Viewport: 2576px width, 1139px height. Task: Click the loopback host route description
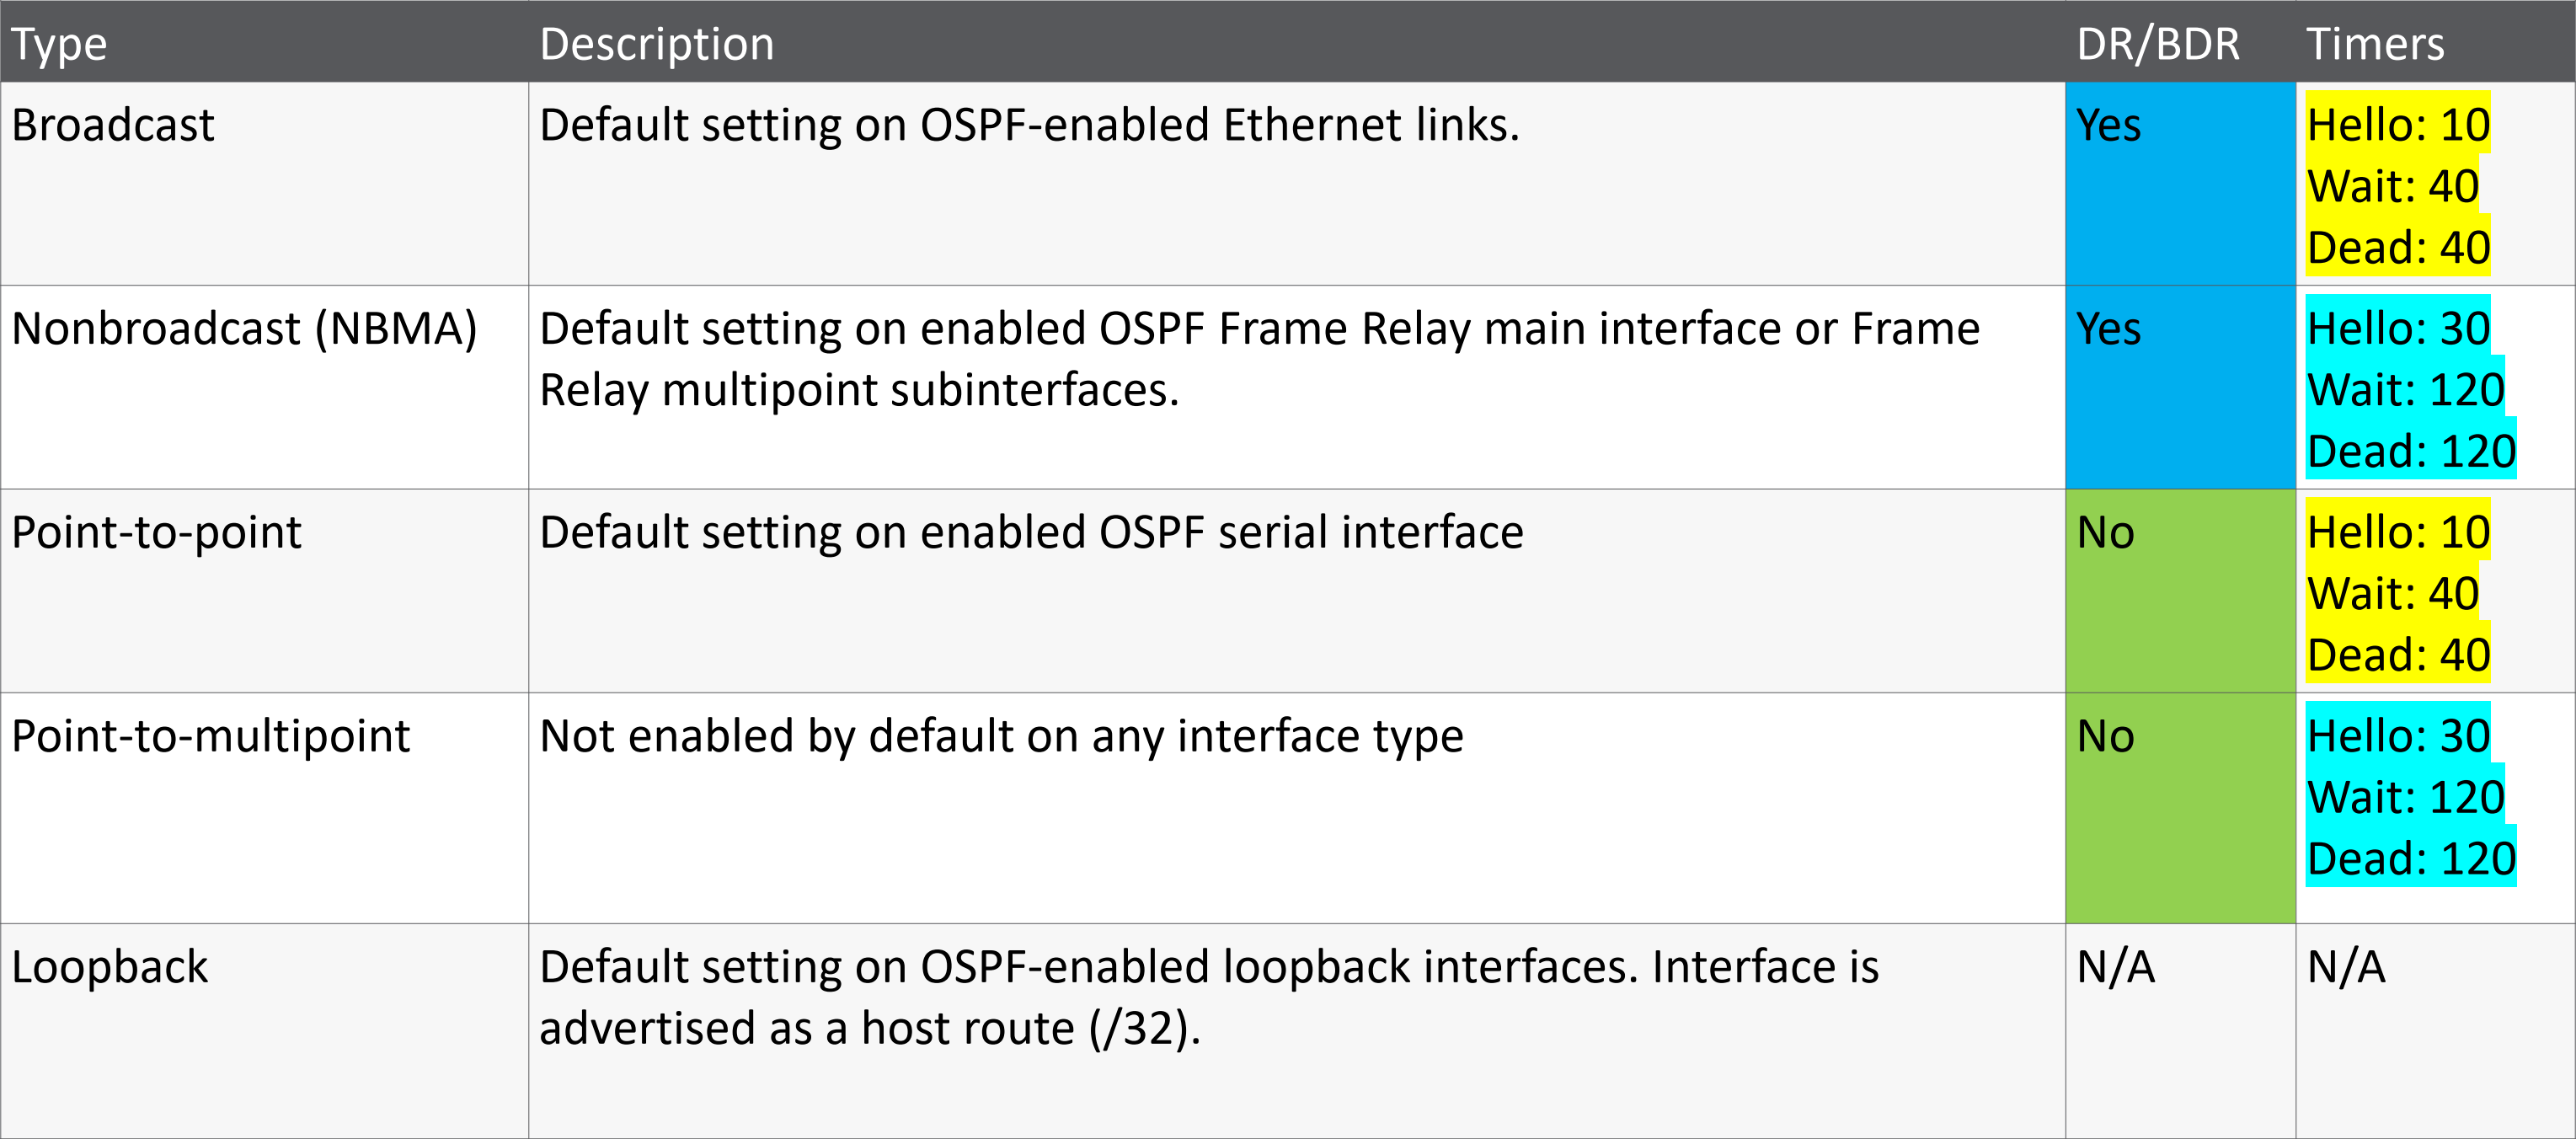pyautogui.click(x=1208, y=997)
